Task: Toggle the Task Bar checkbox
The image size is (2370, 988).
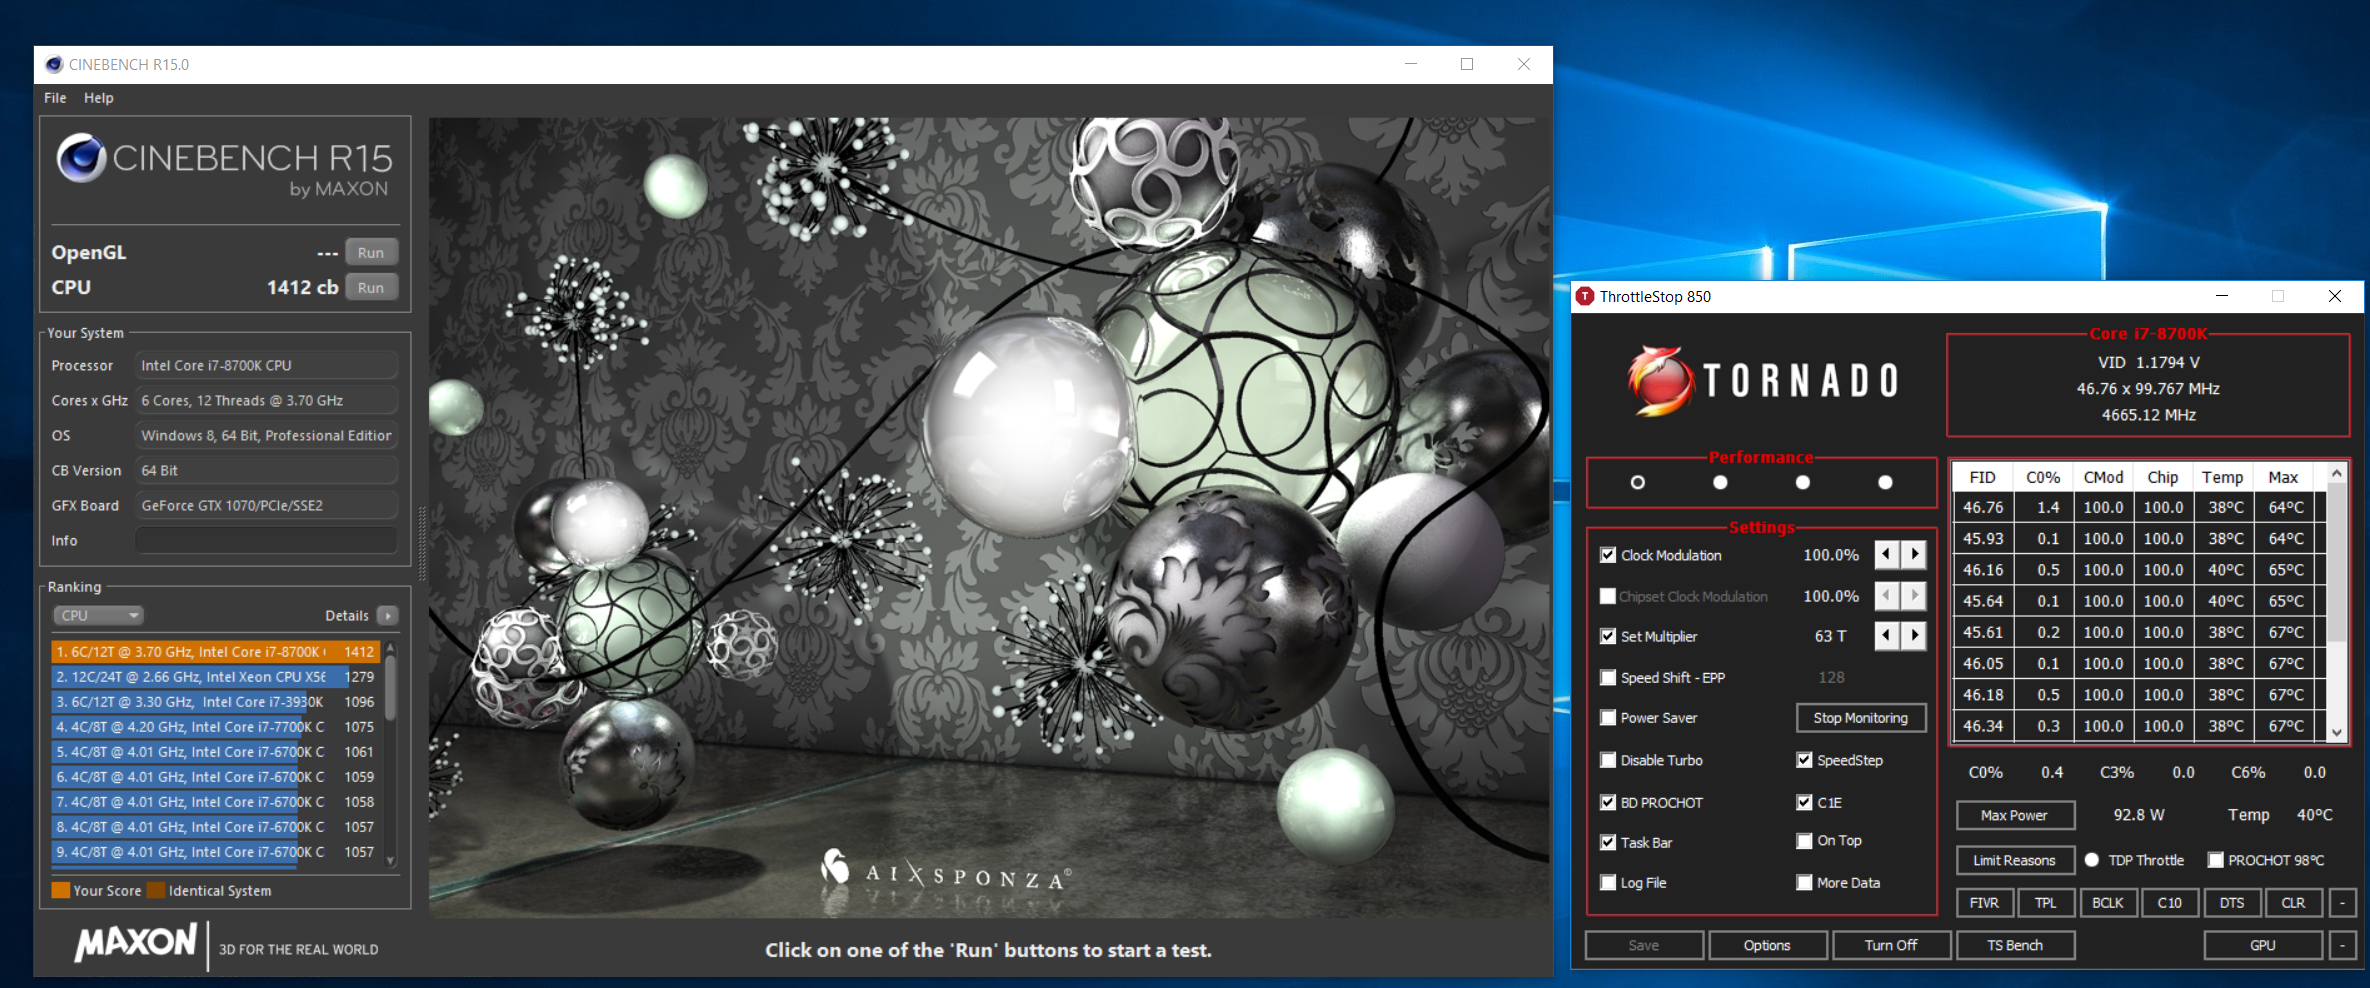Action: [1608, 842]
